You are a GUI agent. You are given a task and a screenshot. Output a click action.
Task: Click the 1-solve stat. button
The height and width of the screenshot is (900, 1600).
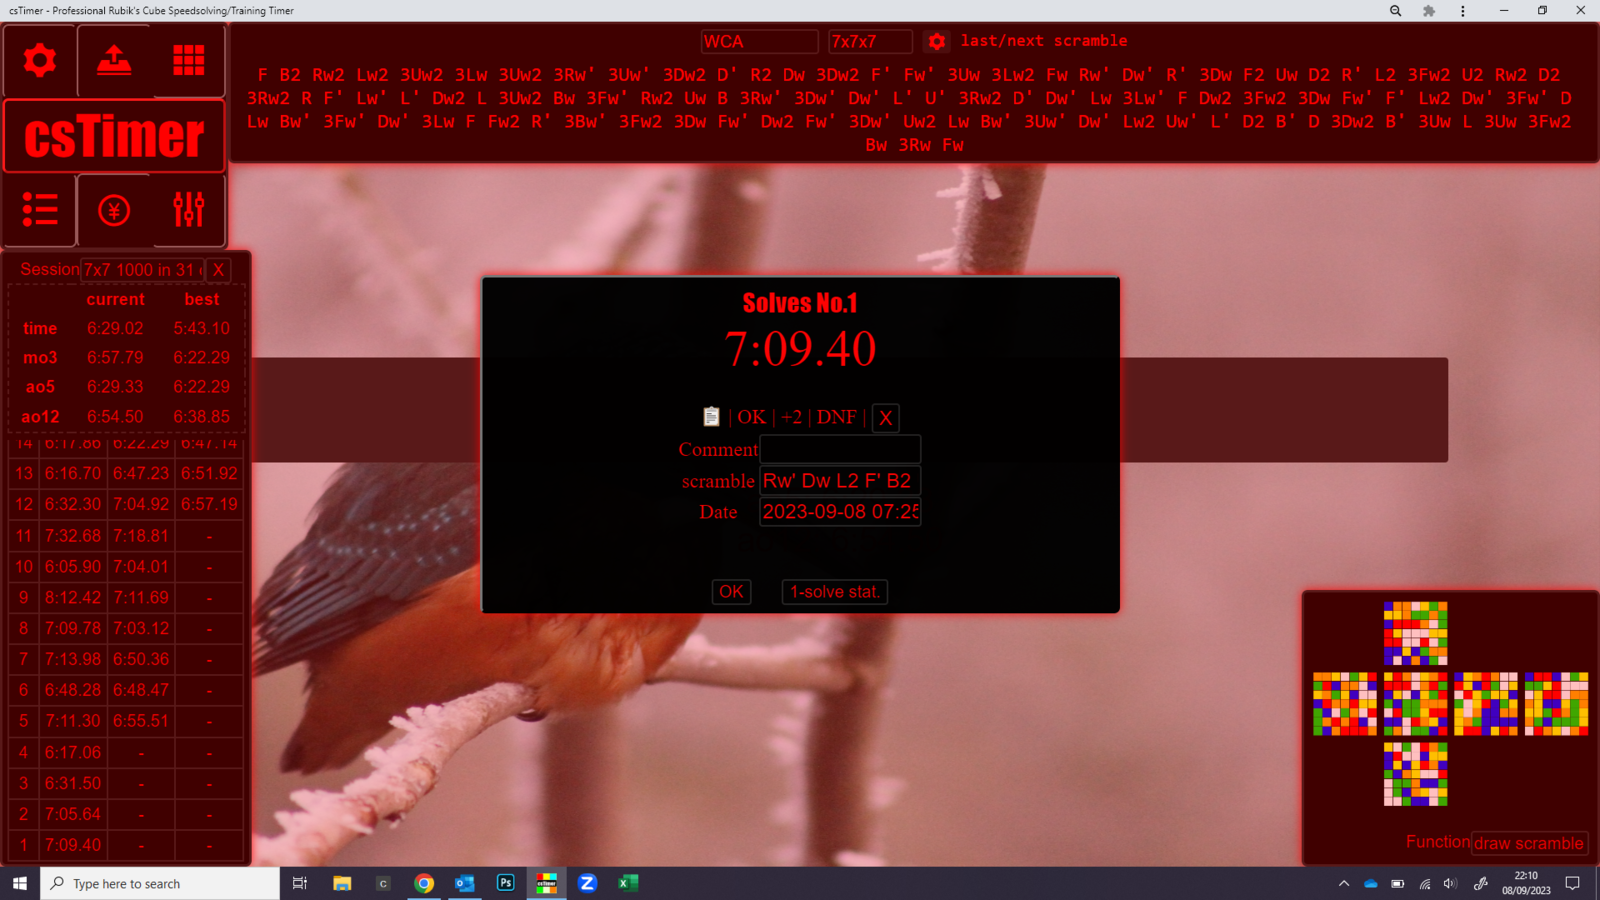pyautogui.click(x=835, y=592)
